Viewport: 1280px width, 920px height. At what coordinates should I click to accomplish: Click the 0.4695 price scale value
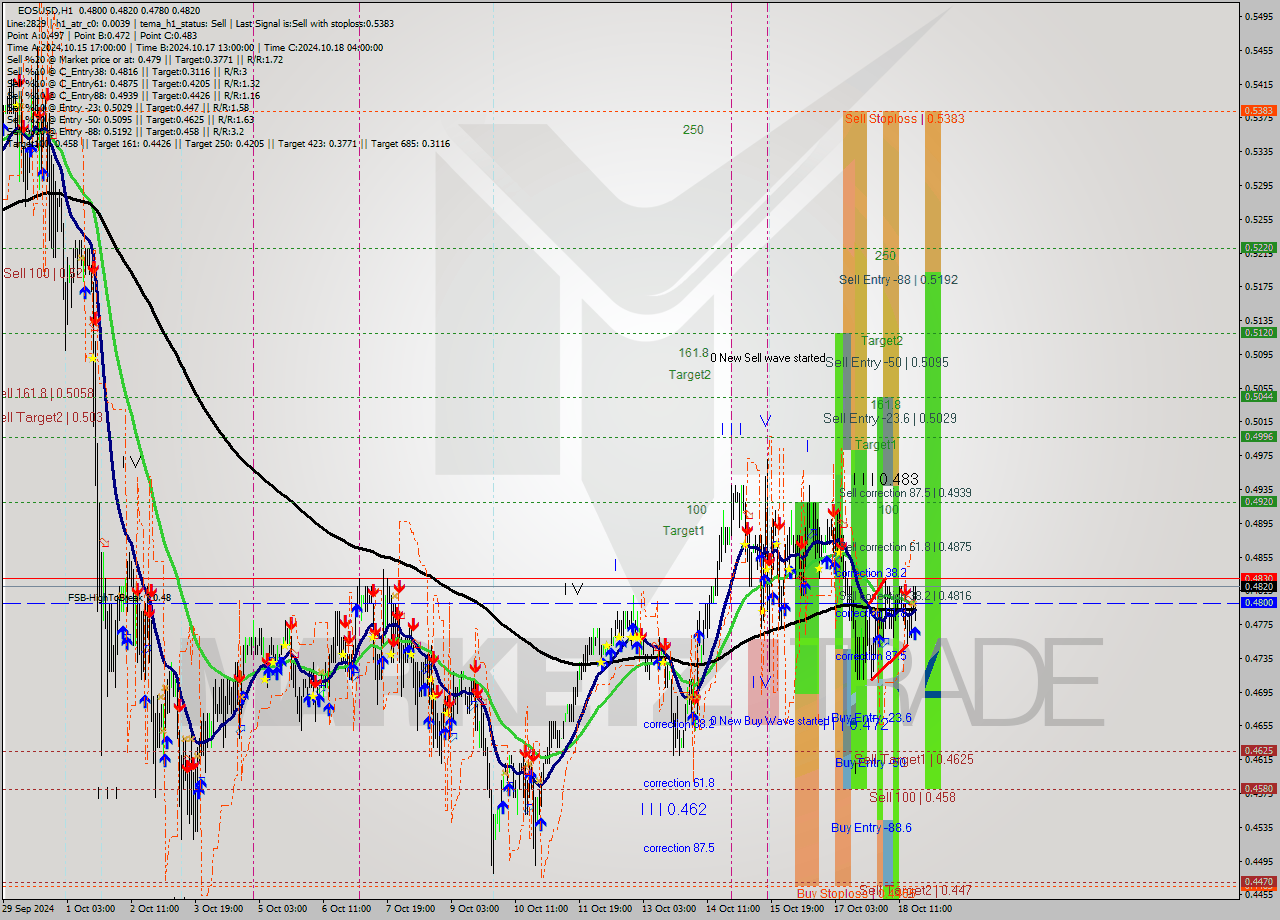click(1259, 692)
